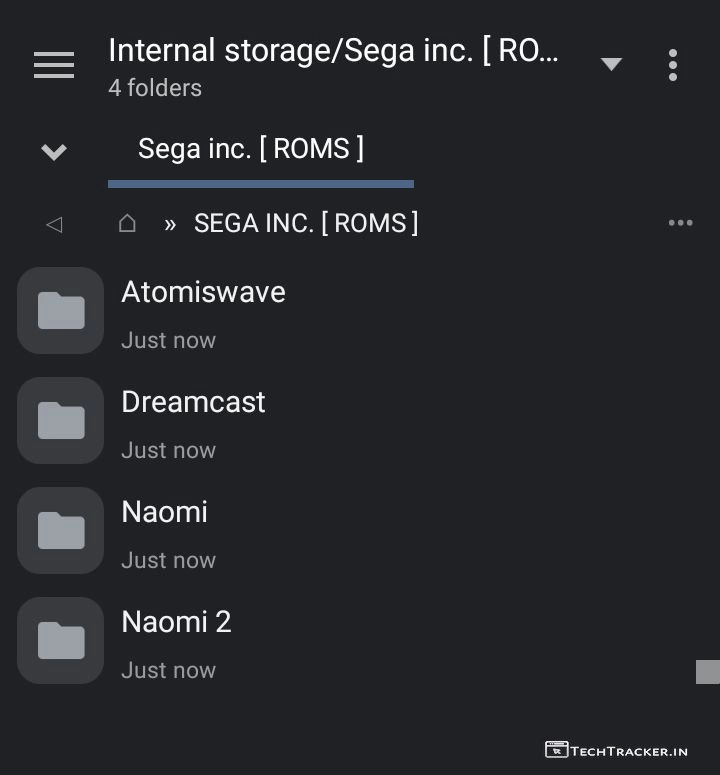
Task: Click the Atomiswave folder icon
Action: coord(61,311)
